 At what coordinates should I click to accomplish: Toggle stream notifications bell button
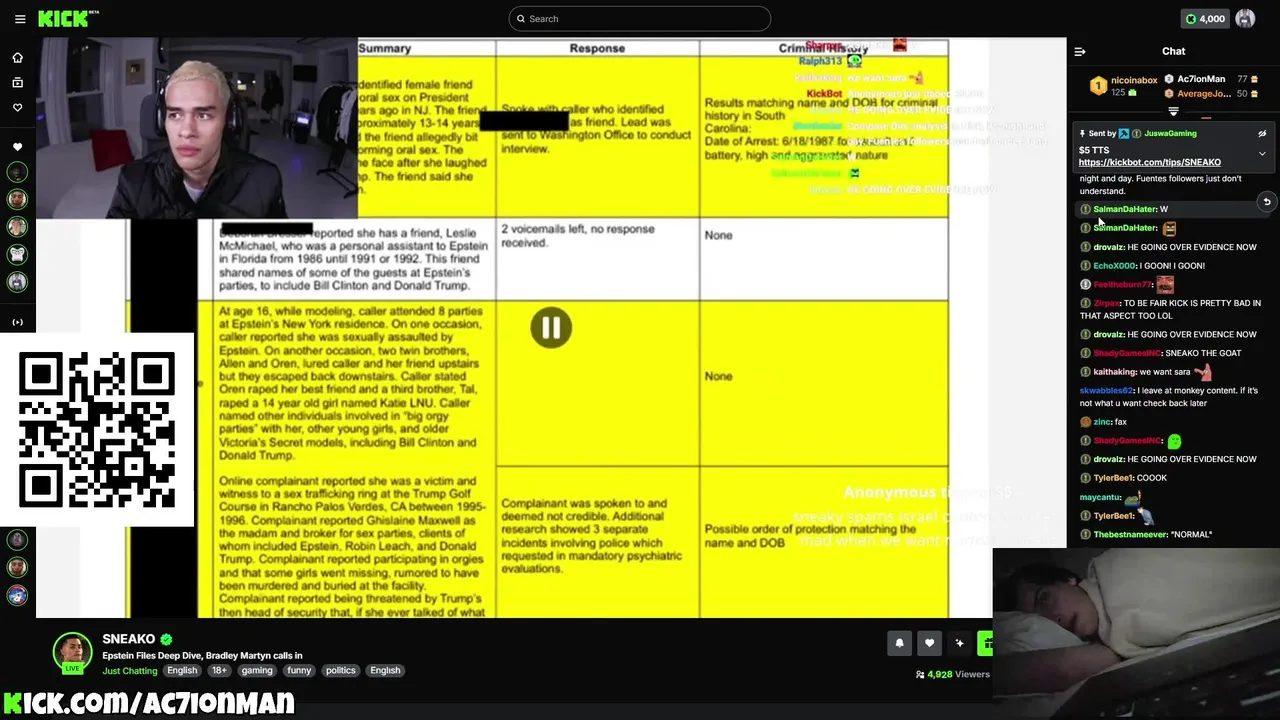(899, 644)
